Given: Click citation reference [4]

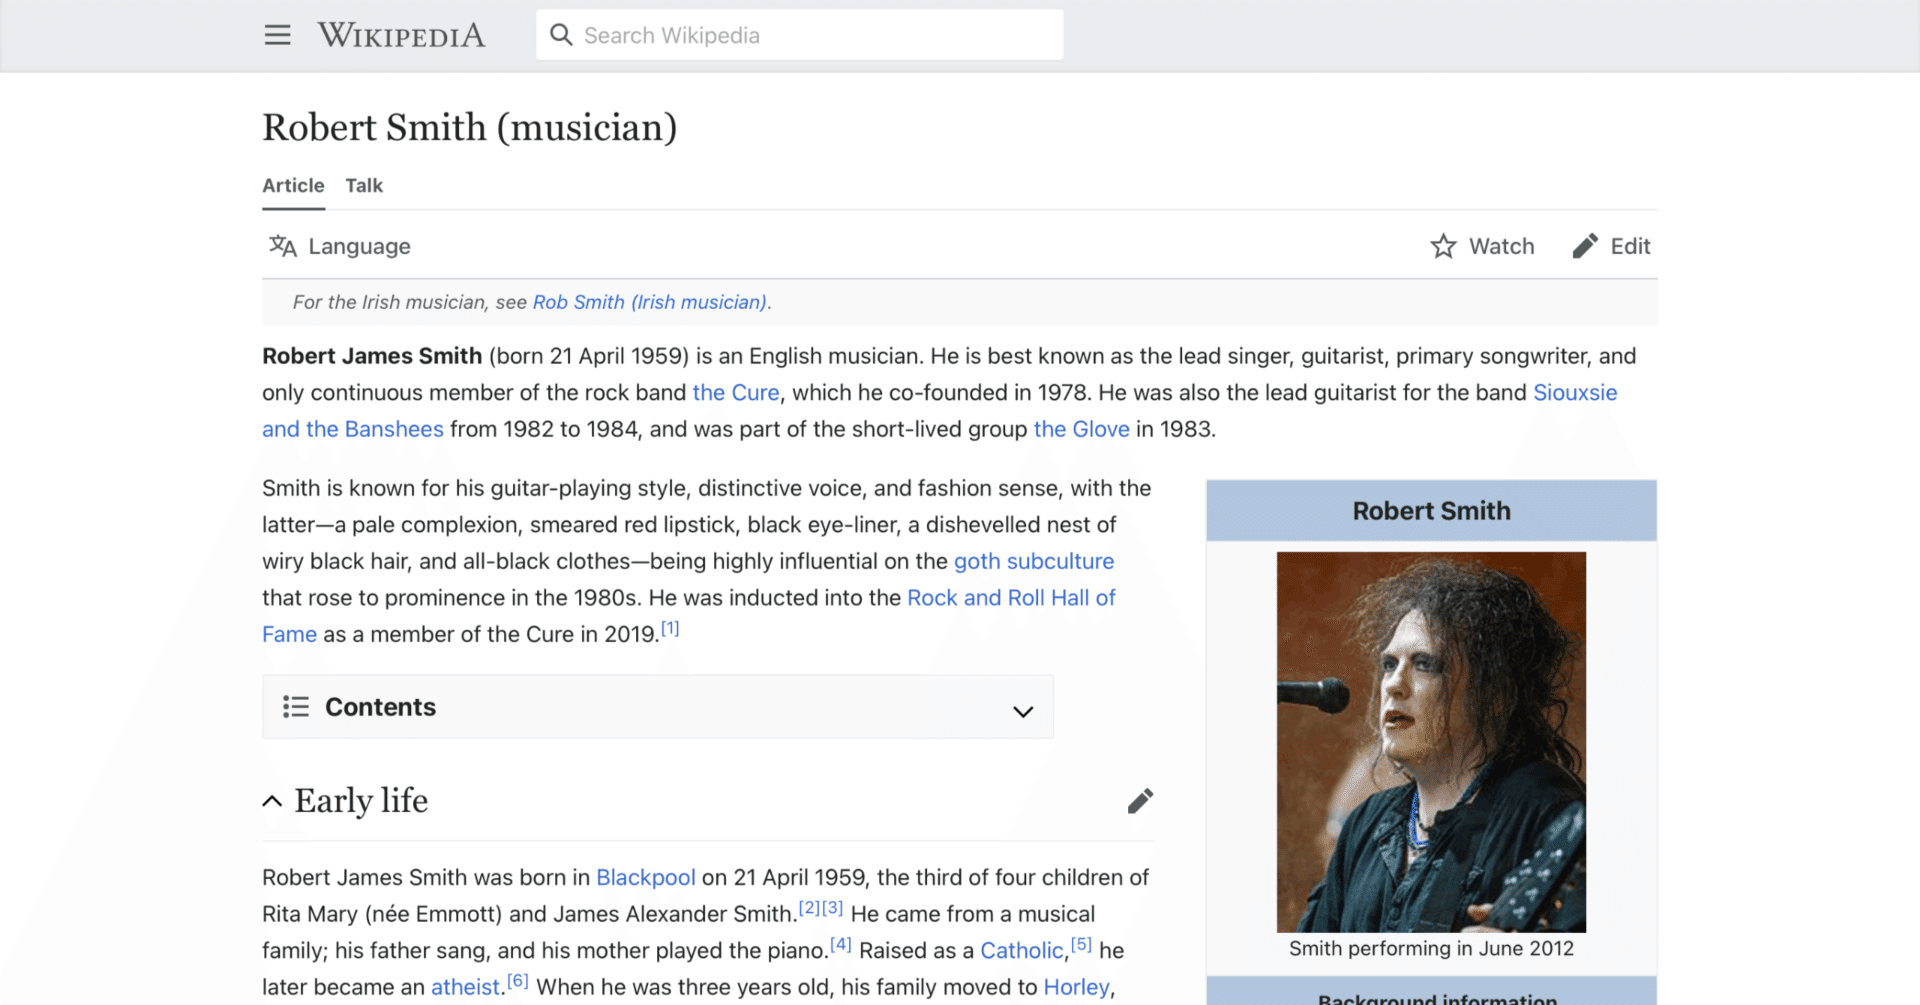Looking at the screenshot, I should pyautogui.click(x=841, y=944).
